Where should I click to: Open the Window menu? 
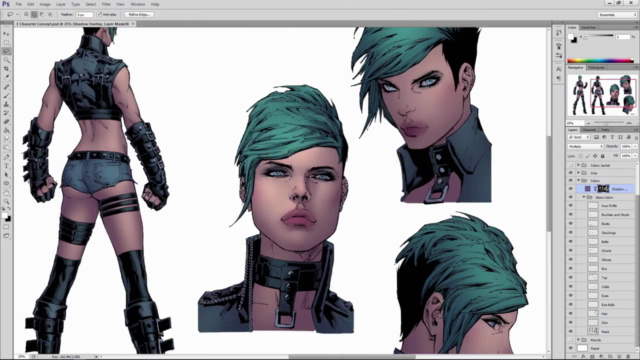(138, 4)
